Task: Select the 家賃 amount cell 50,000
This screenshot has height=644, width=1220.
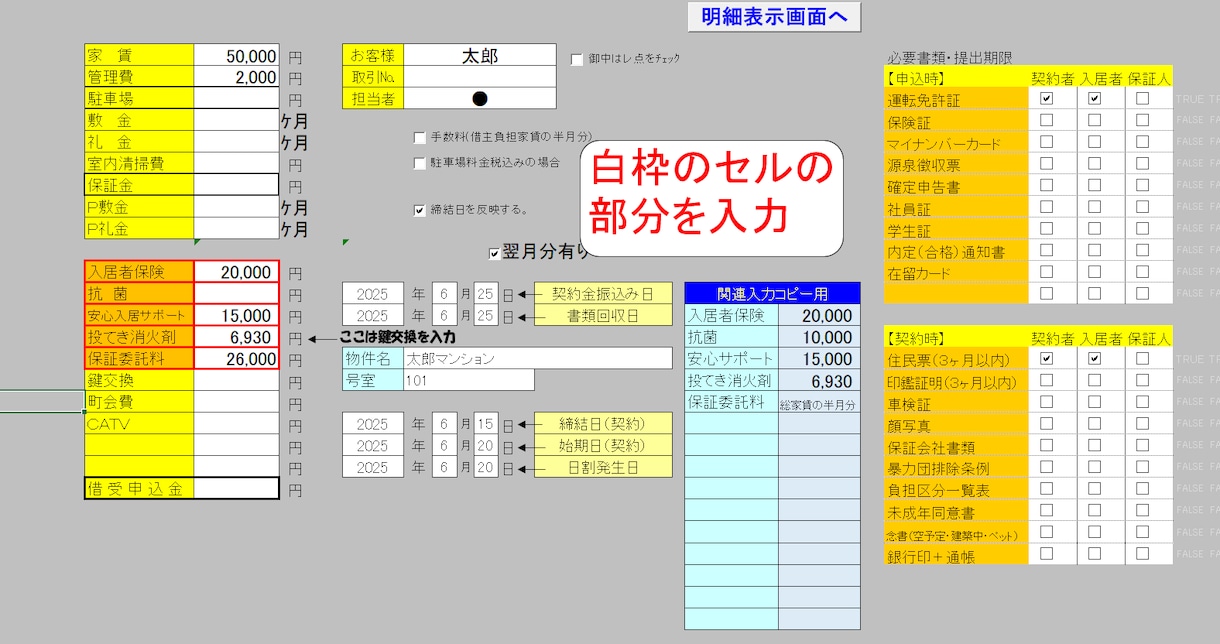Action: 237,56
